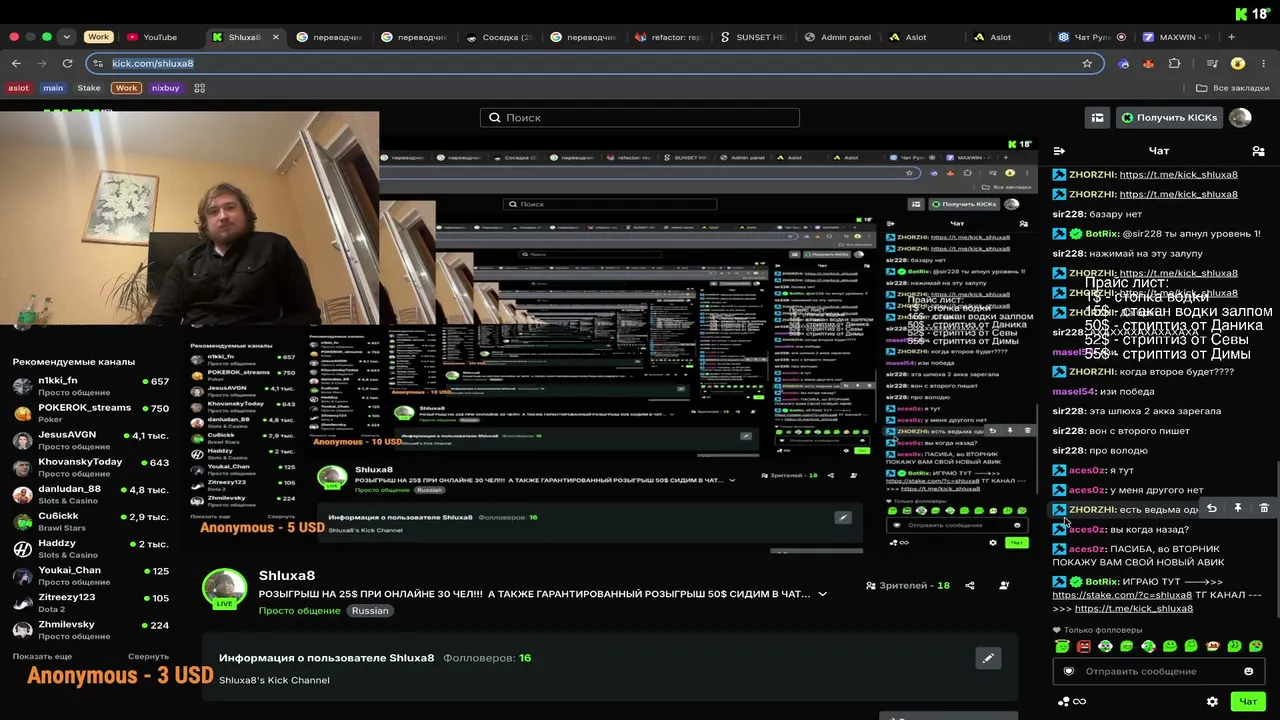
Task: Bookmark this page with the star icon
Action: click(x=1087, y=63)
